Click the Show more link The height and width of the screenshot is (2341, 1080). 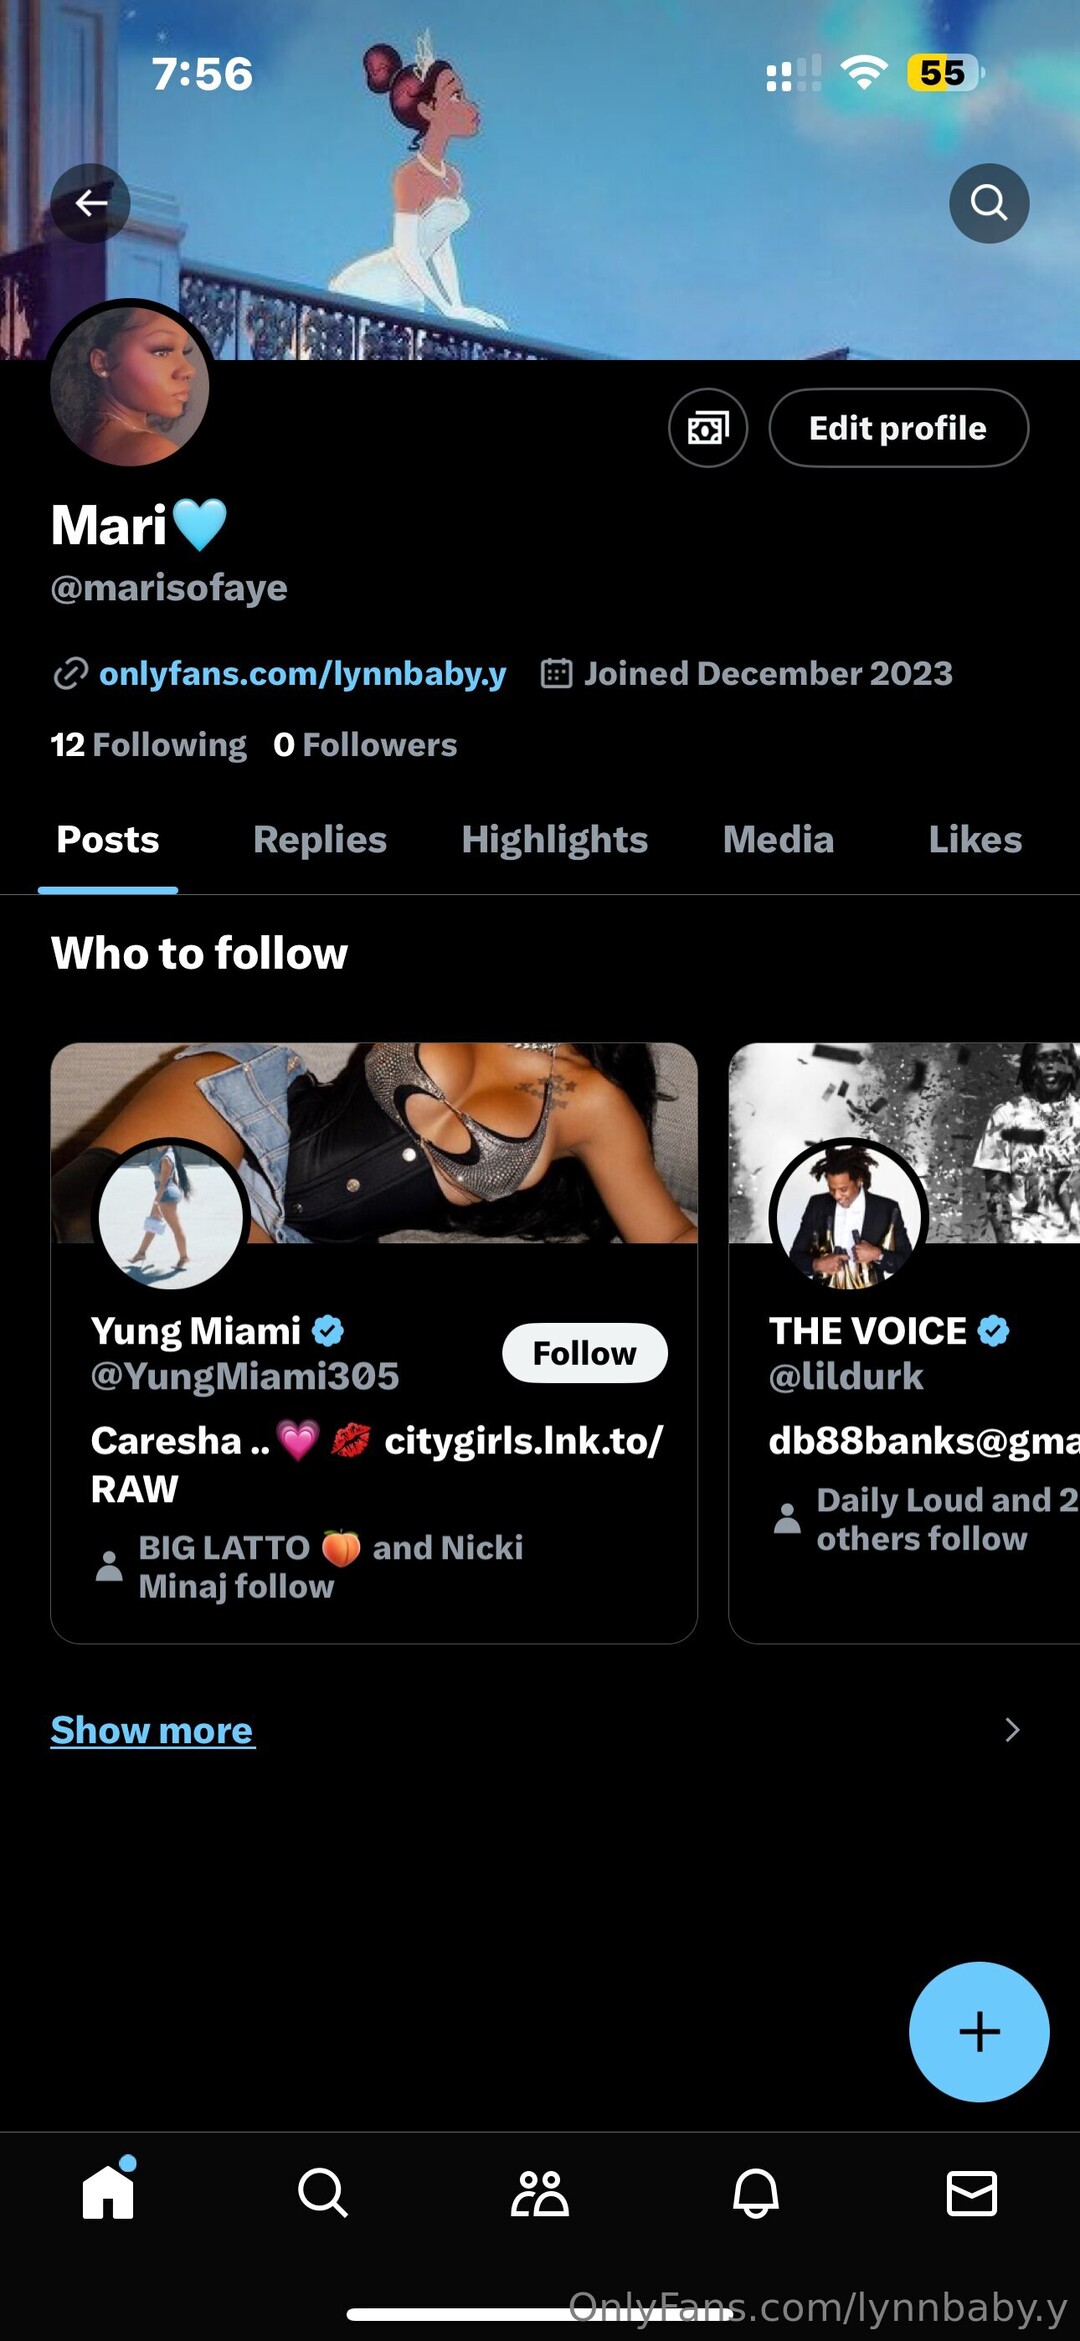point(152,1730)
